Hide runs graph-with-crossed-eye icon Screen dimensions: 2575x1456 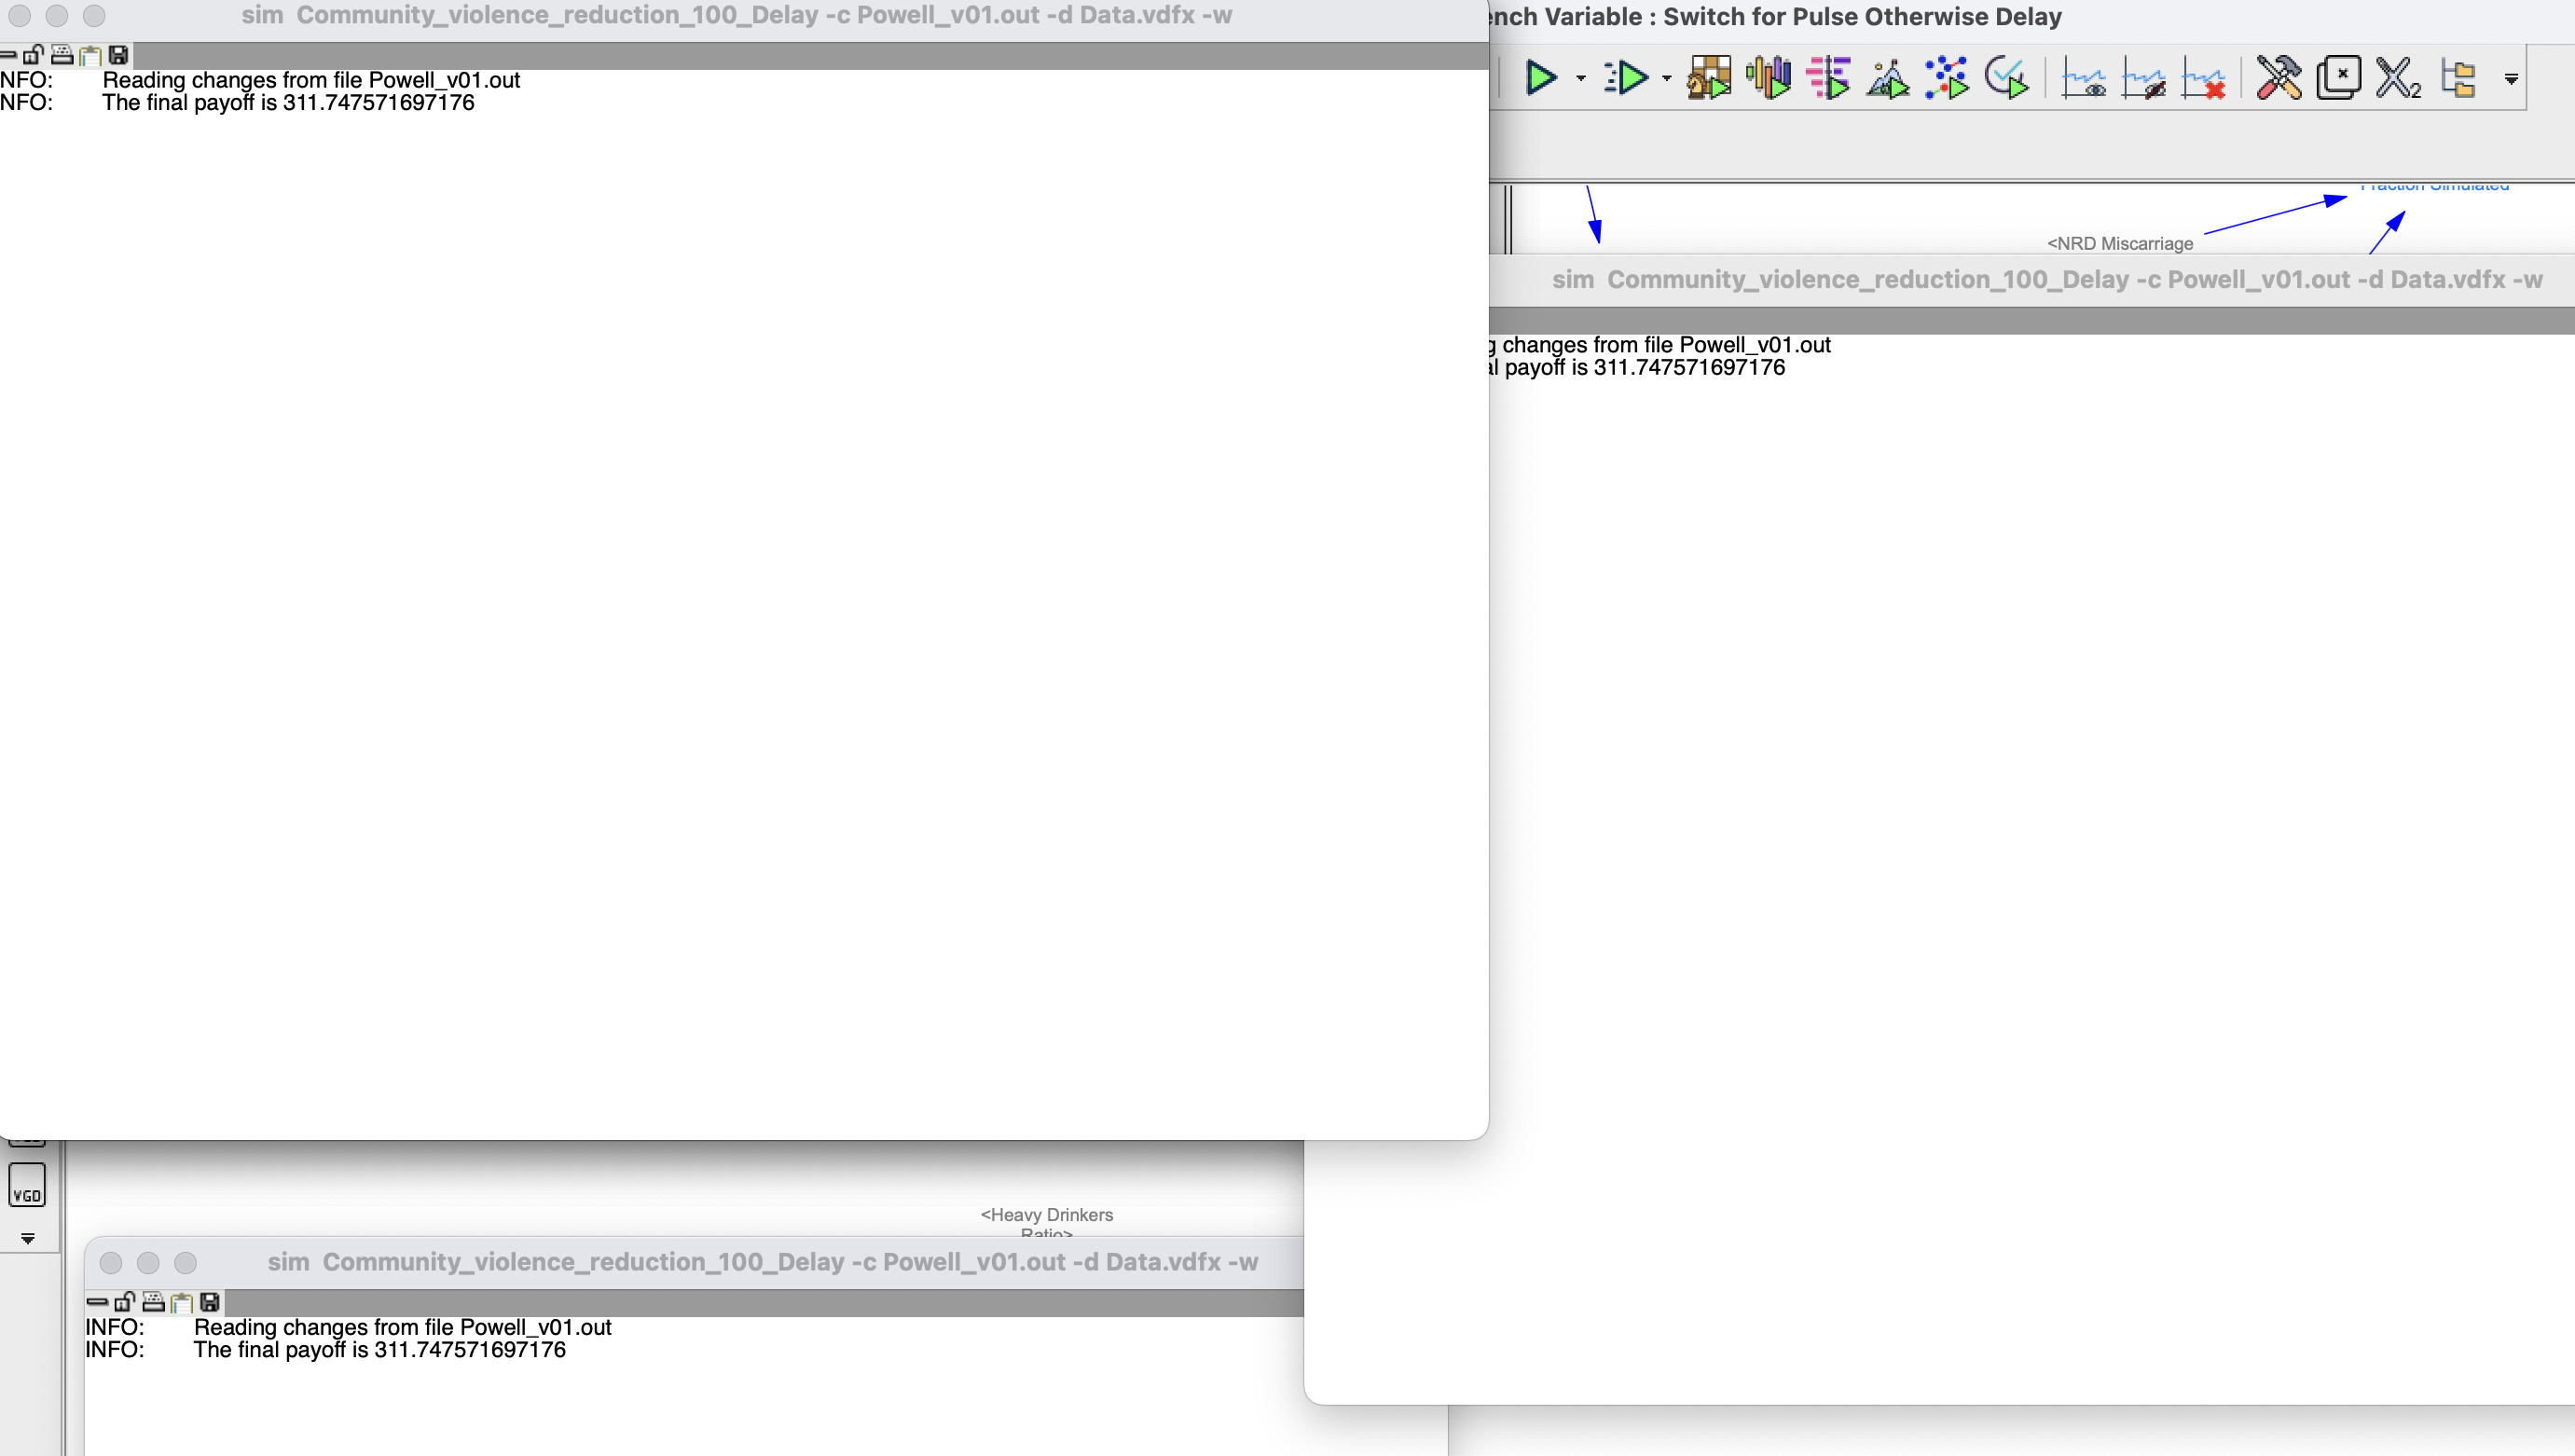click(2144, 80)
